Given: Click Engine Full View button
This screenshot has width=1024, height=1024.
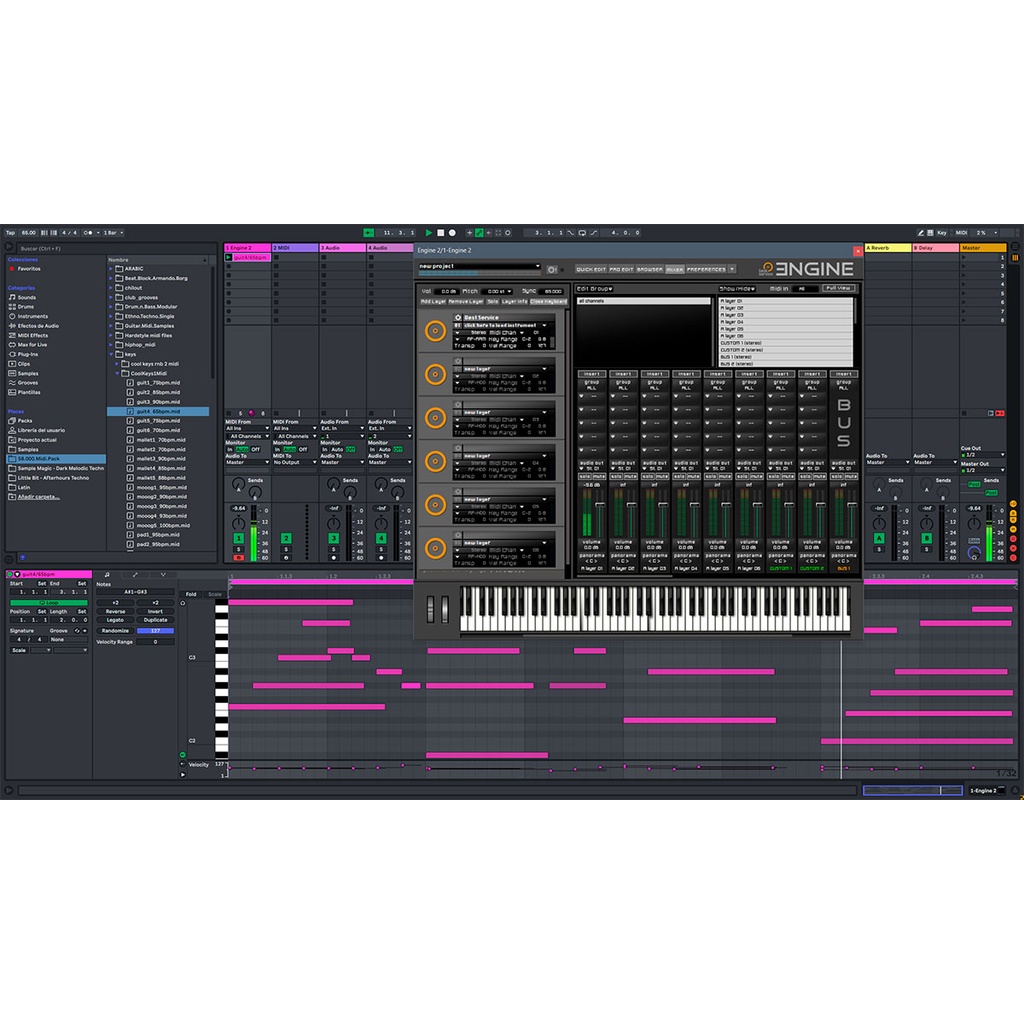Looking at the screenshot, I should tap(839, 288).
